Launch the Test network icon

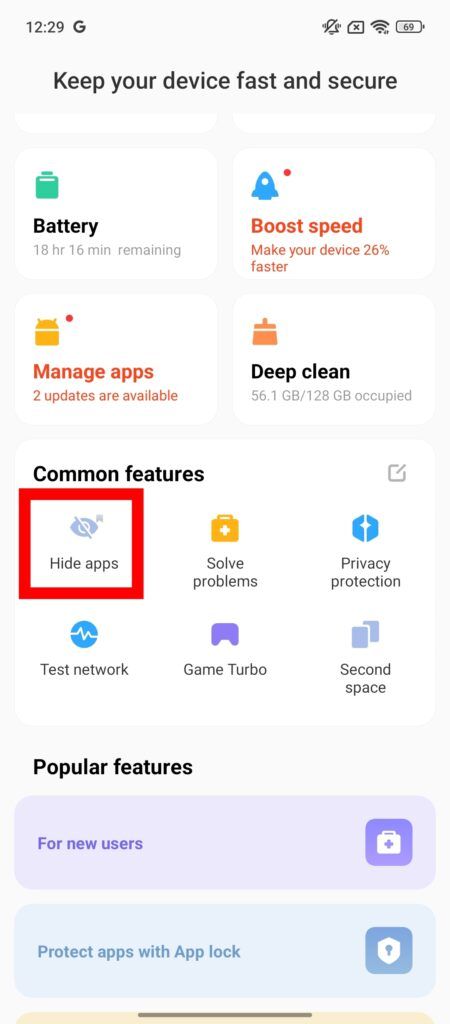tap(84, 634)
